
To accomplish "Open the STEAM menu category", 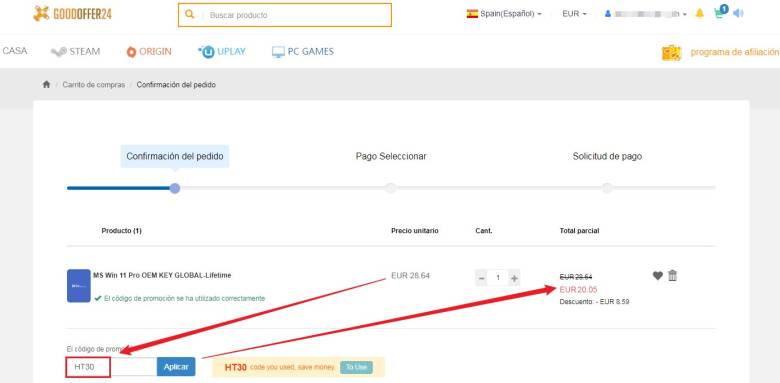I will pyautogui.click(x=76, y=51).
